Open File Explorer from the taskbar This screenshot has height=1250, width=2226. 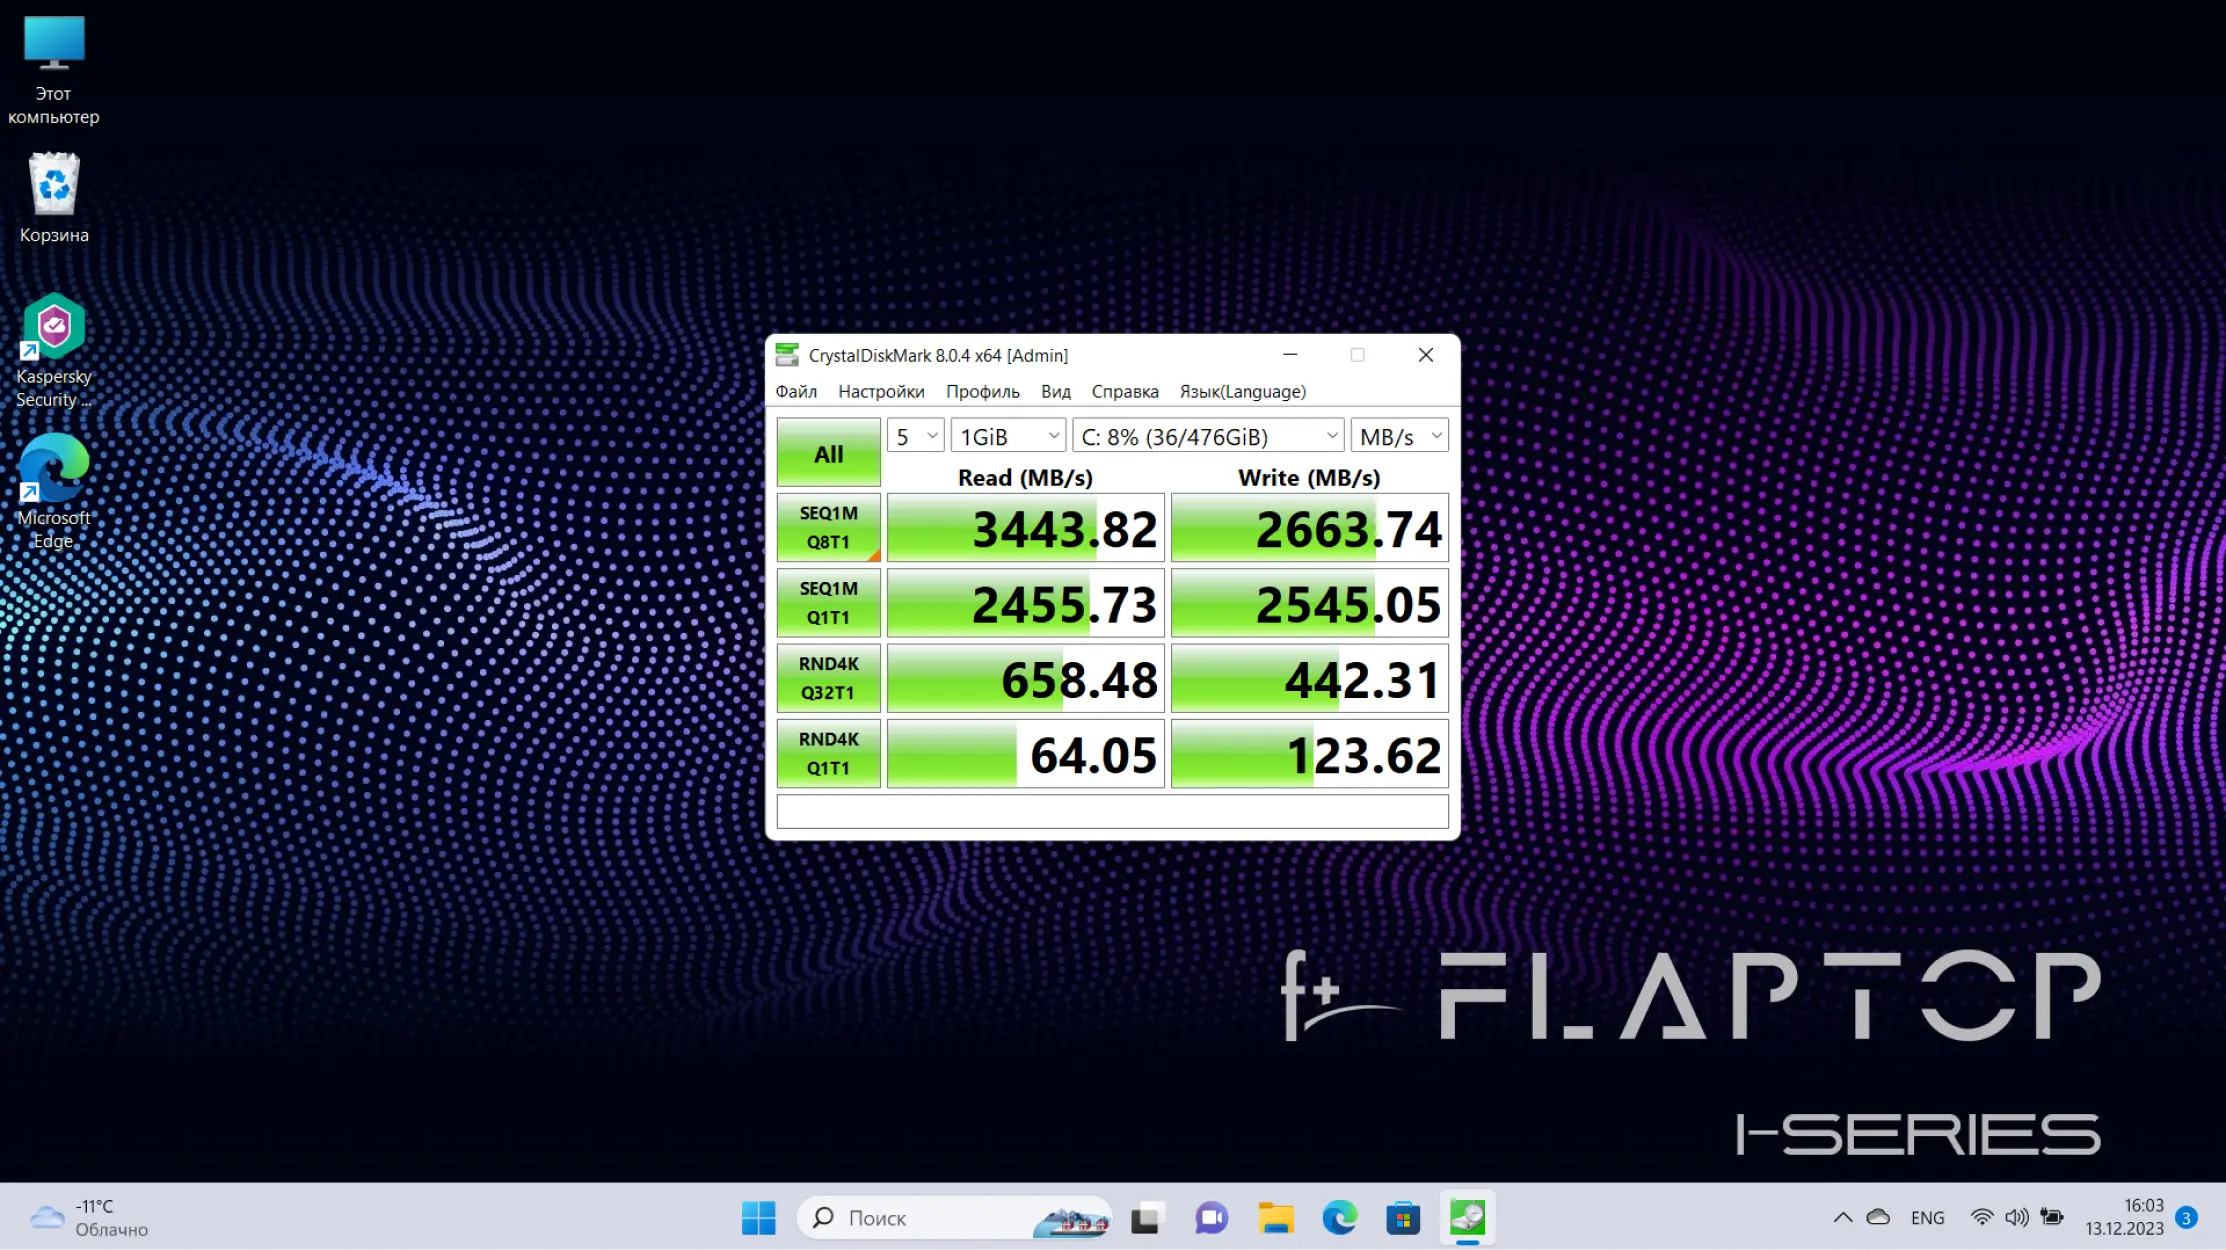[x=1275, y=1217]
